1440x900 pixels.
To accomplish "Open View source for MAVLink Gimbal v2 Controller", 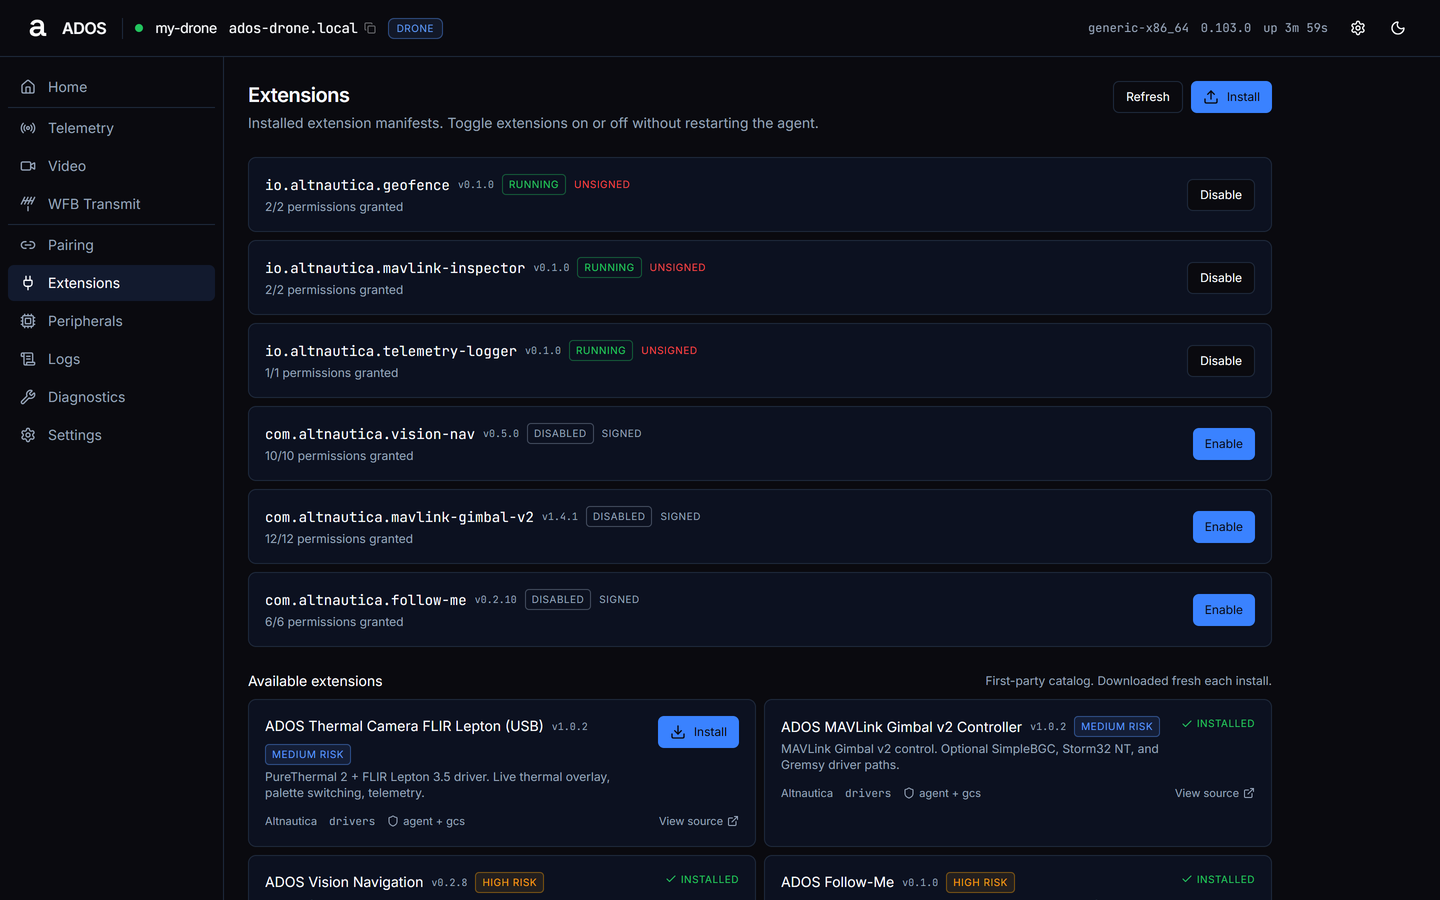I will (x=1214, y=793).
